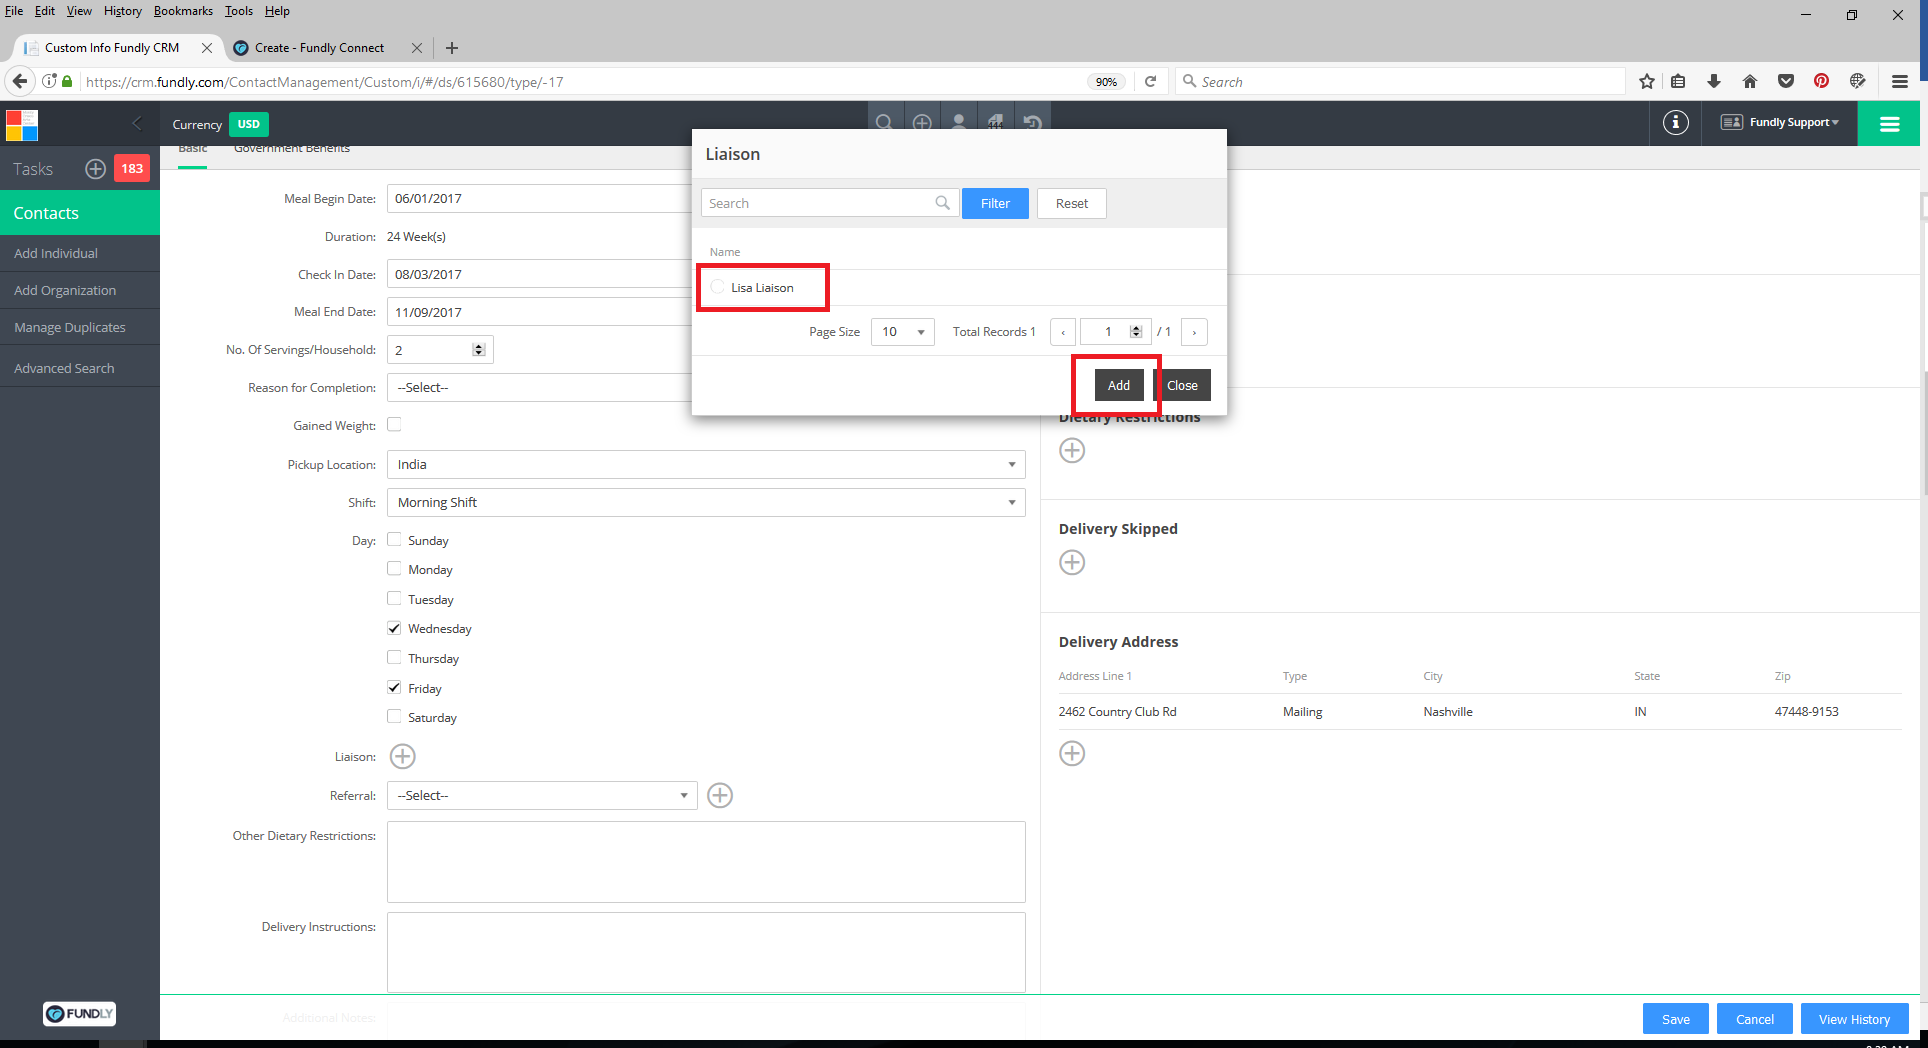Screen dimensions: 1928x1048
Task: Open the Reason for Completion dropdown
Action: pyautogui.click(x=540, y=388)
